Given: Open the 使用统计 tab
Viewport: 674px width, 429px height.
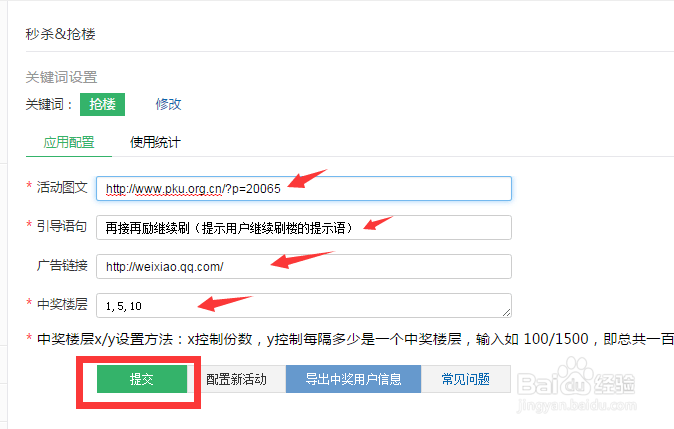Looking at the screenshot, I should pos(155,142).
